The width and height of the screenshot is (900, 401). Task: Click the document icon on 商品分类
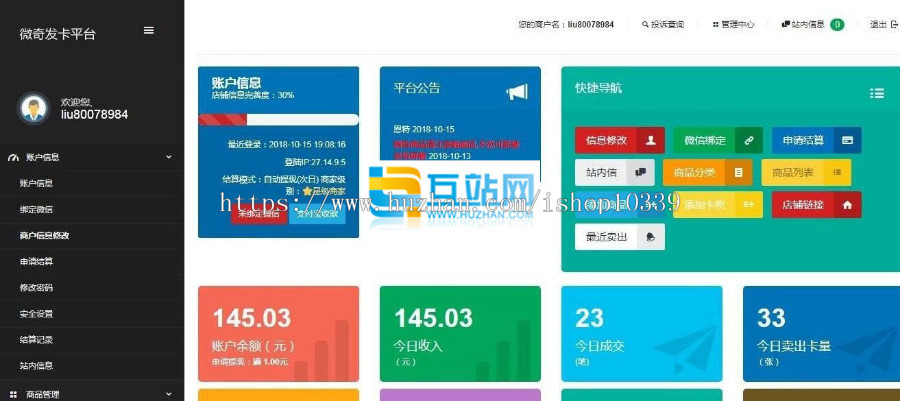tap(739, 172)
